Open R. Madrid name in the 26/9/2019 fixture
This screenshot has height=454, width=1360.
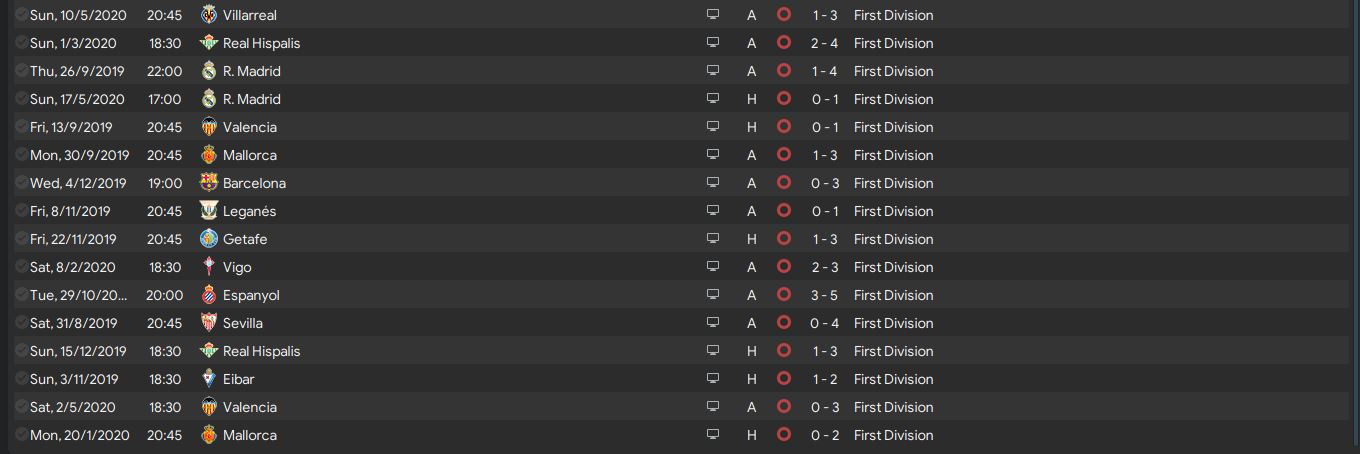click(x=252, y=71)
